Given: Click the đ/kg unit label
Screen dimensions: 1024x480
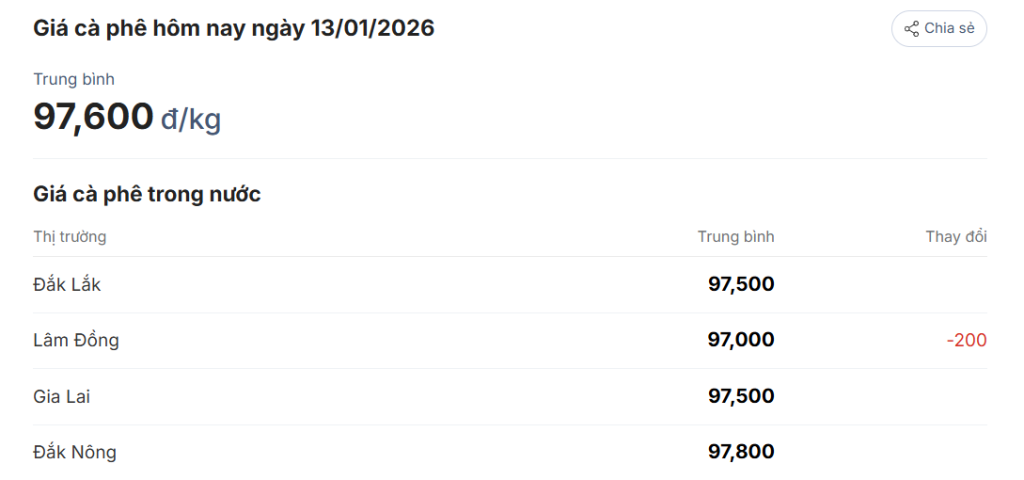Looking at the screenshot, I should 191,120.
